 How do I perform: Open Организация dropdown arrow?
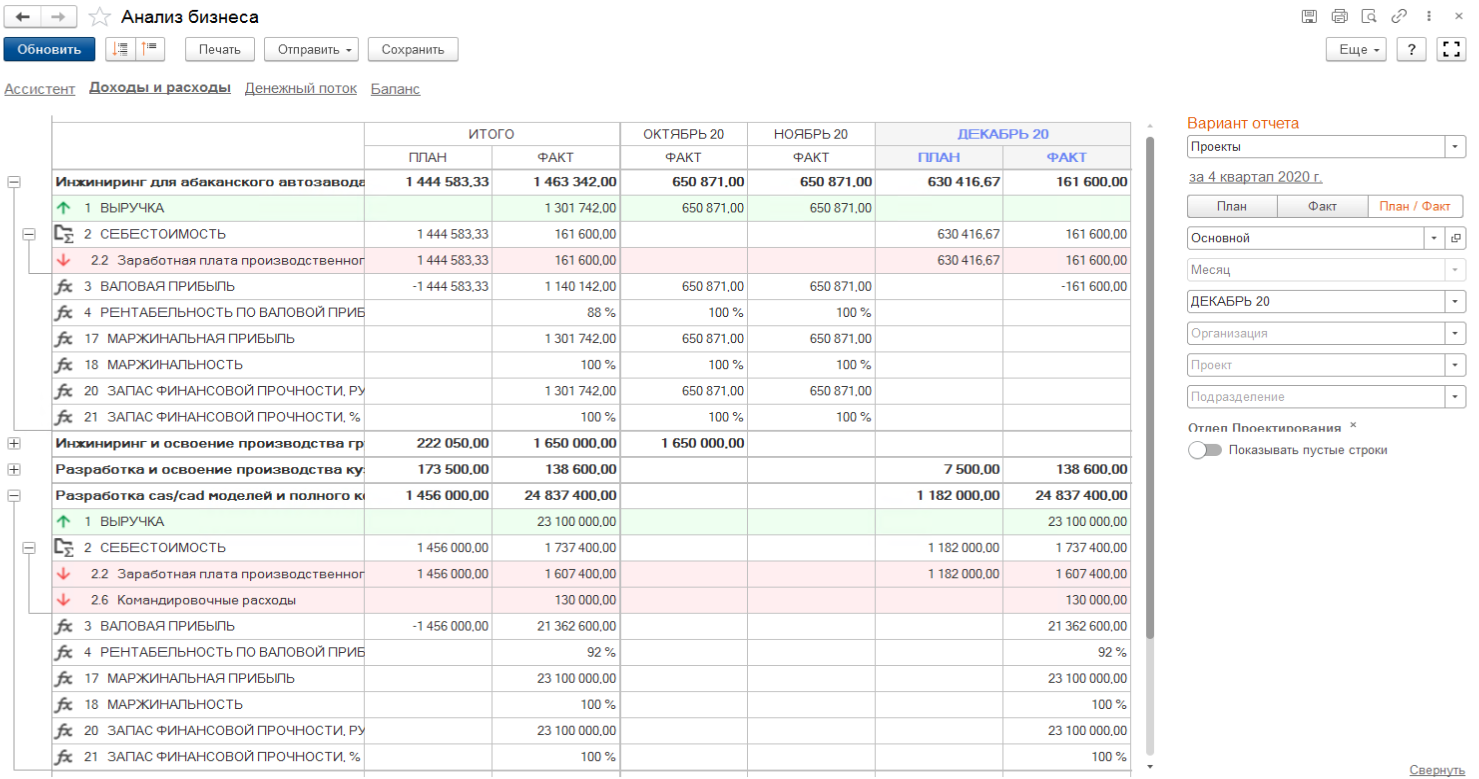[x=1456, y=333]
